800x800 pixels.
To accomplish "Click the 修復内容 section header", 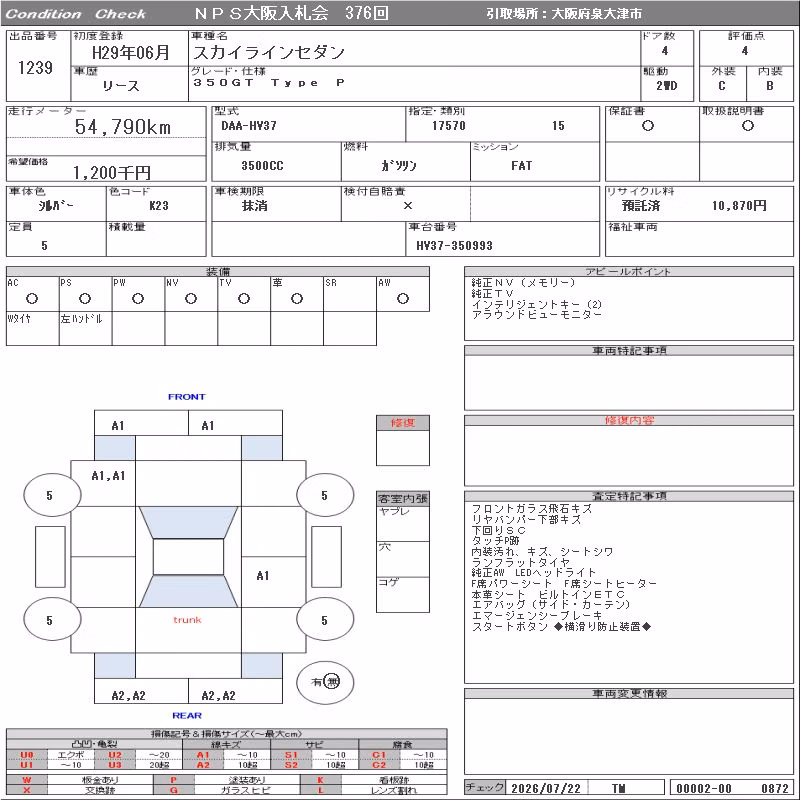I will click(x=629, y=420).
